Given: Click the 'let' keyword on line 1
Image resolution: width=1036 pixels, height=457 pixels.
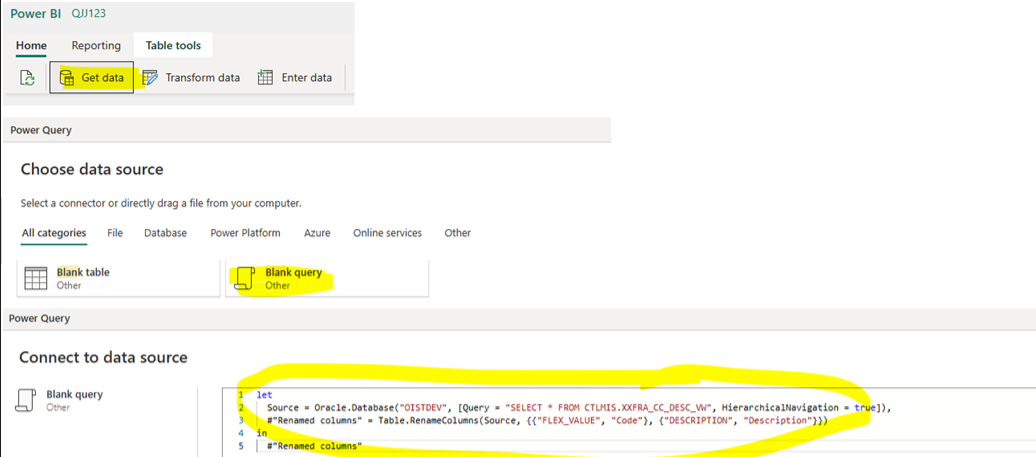Looking at the screenshot, I should pyautogui.click(x=262, y=396).
